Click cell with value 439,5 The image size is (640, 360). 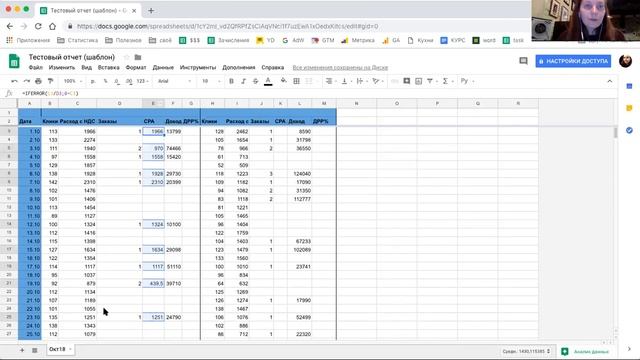tap(153, 283)
